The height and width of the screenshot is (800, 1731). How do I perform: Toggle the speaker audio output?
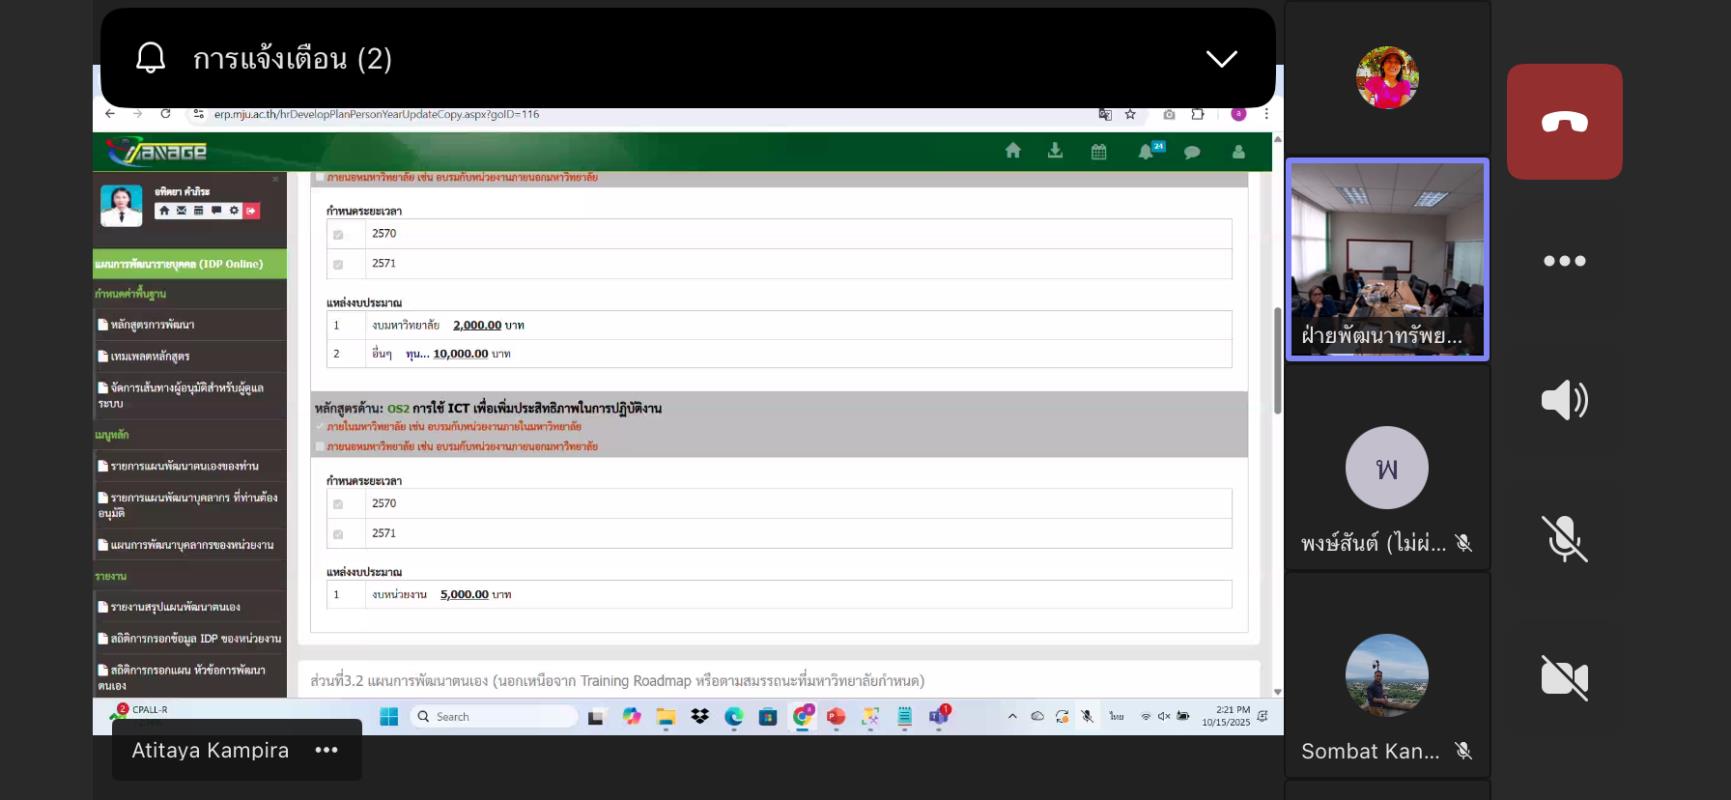(1564, 400)
